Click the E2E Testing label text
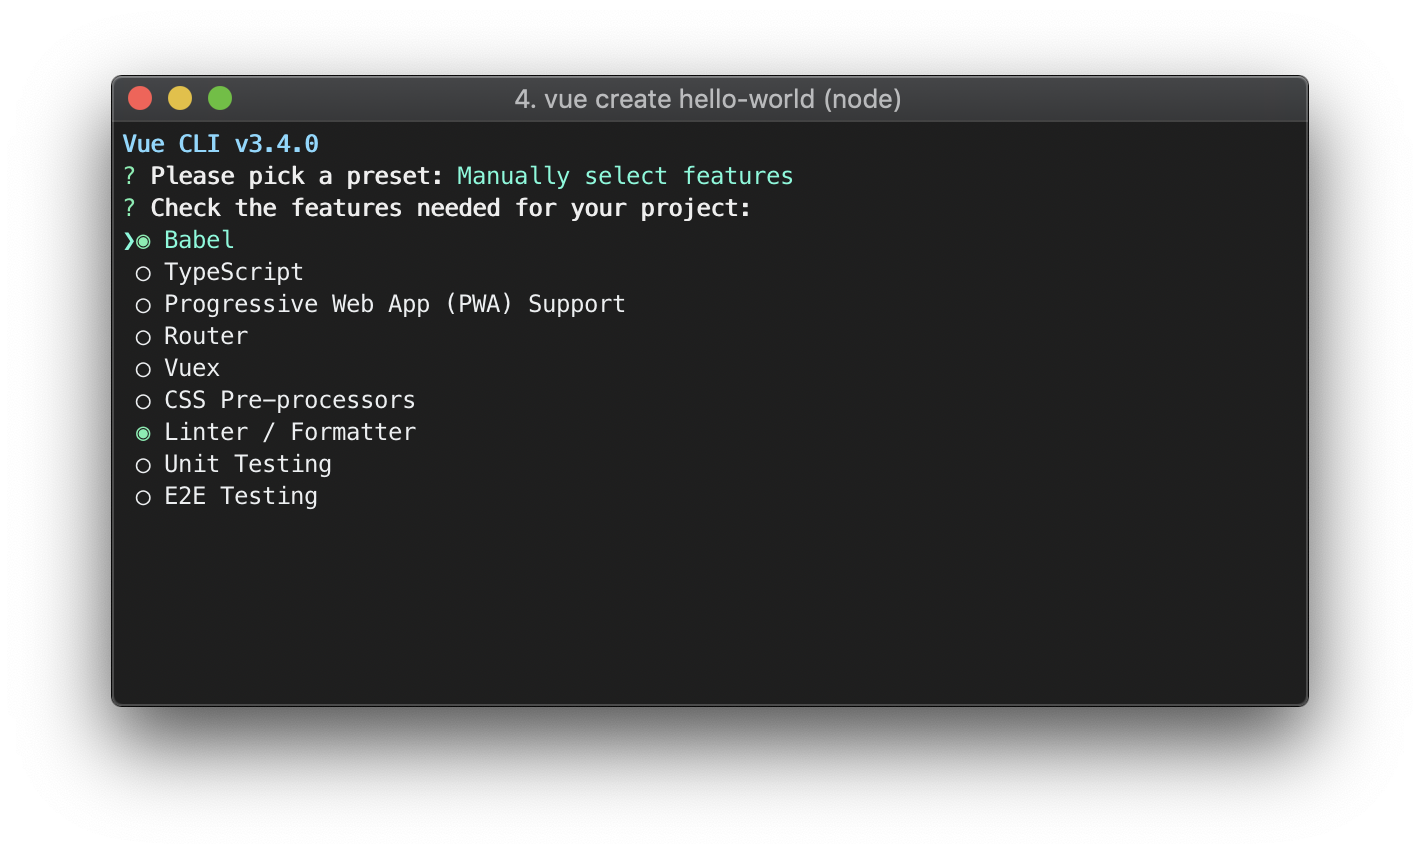Screen dimensions: 1420x854 240,496
